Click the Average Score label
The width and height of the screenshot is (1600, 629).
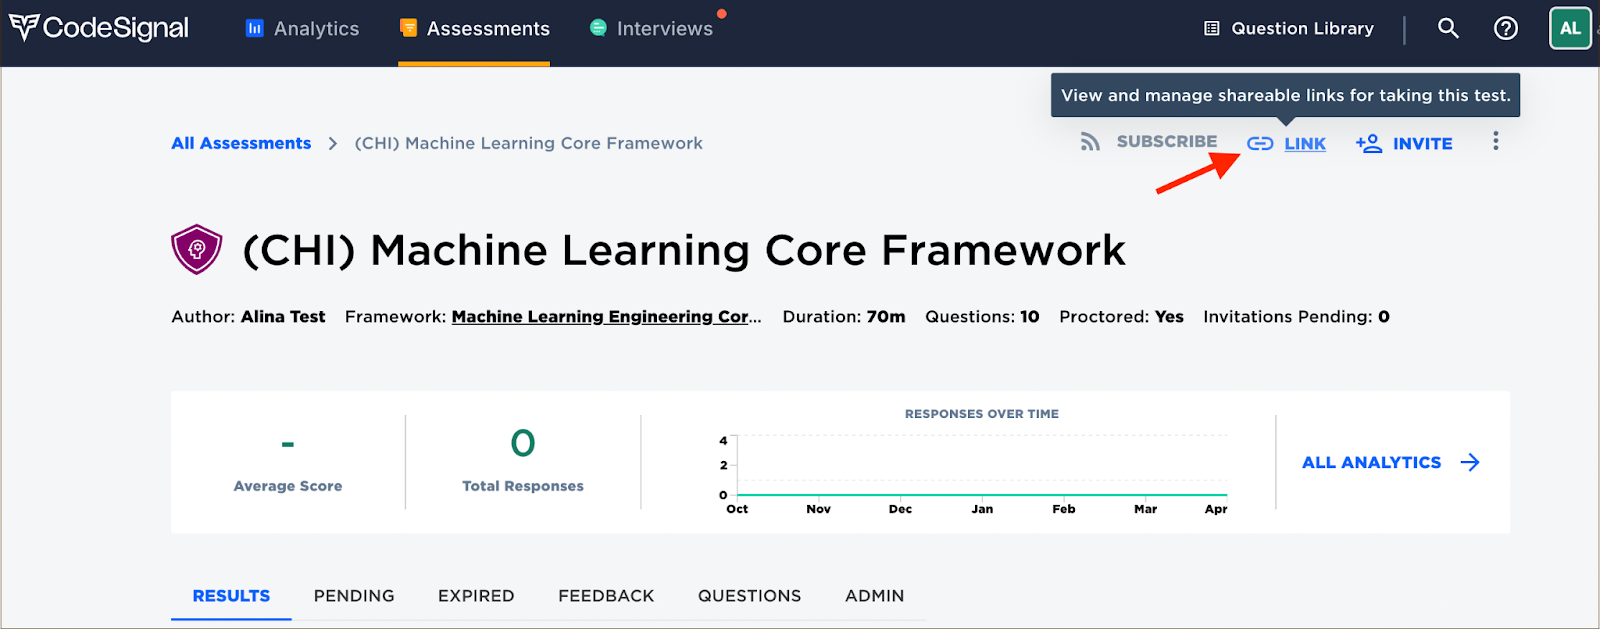(288, 486)
